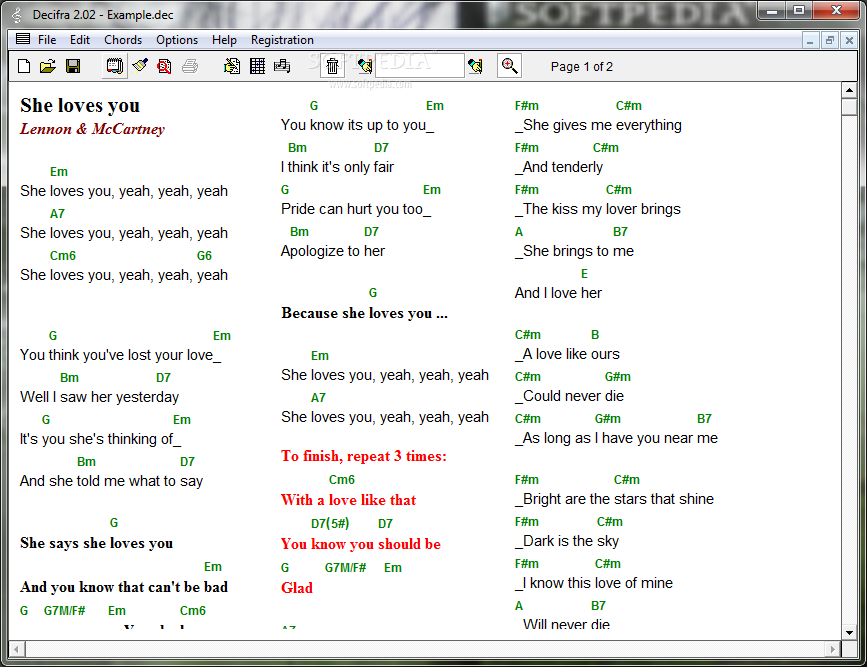Click bold line 'She says she loves you'

coord(97,543)
